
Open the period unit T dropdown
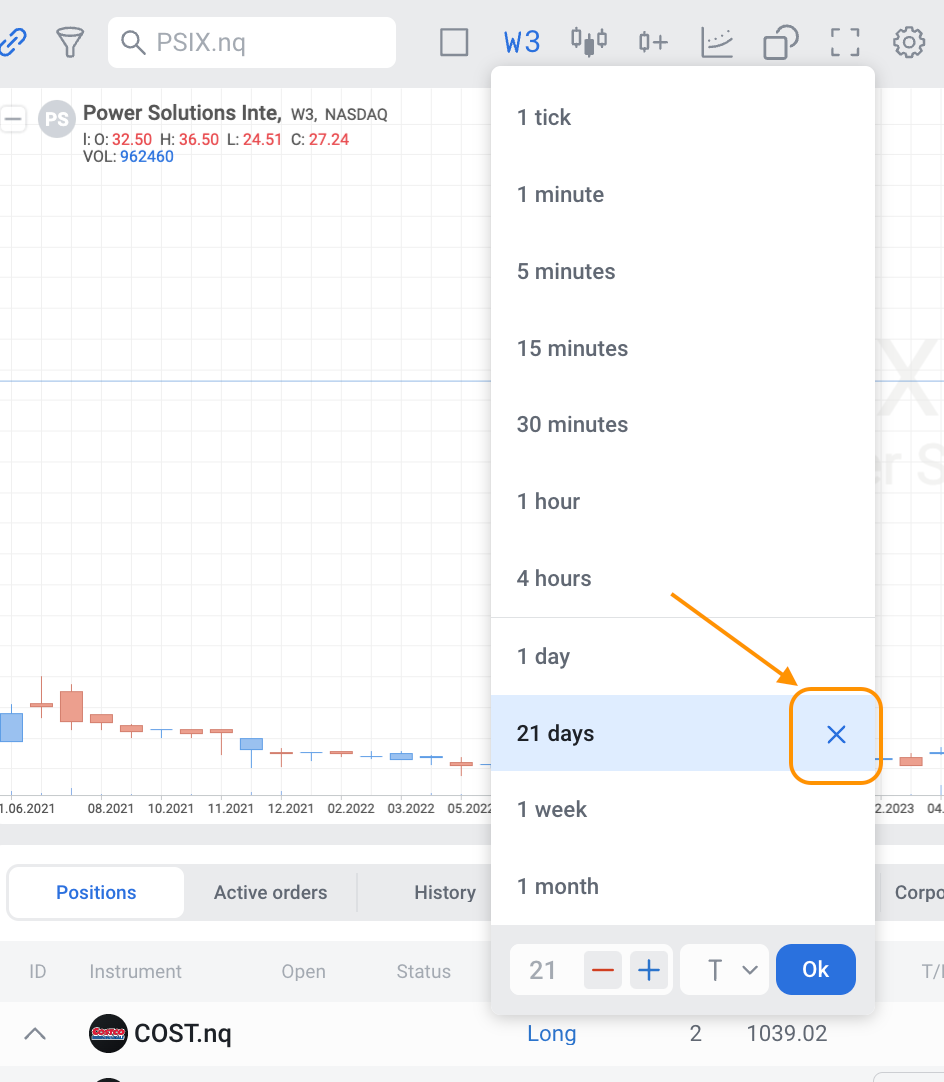(724, 969)
